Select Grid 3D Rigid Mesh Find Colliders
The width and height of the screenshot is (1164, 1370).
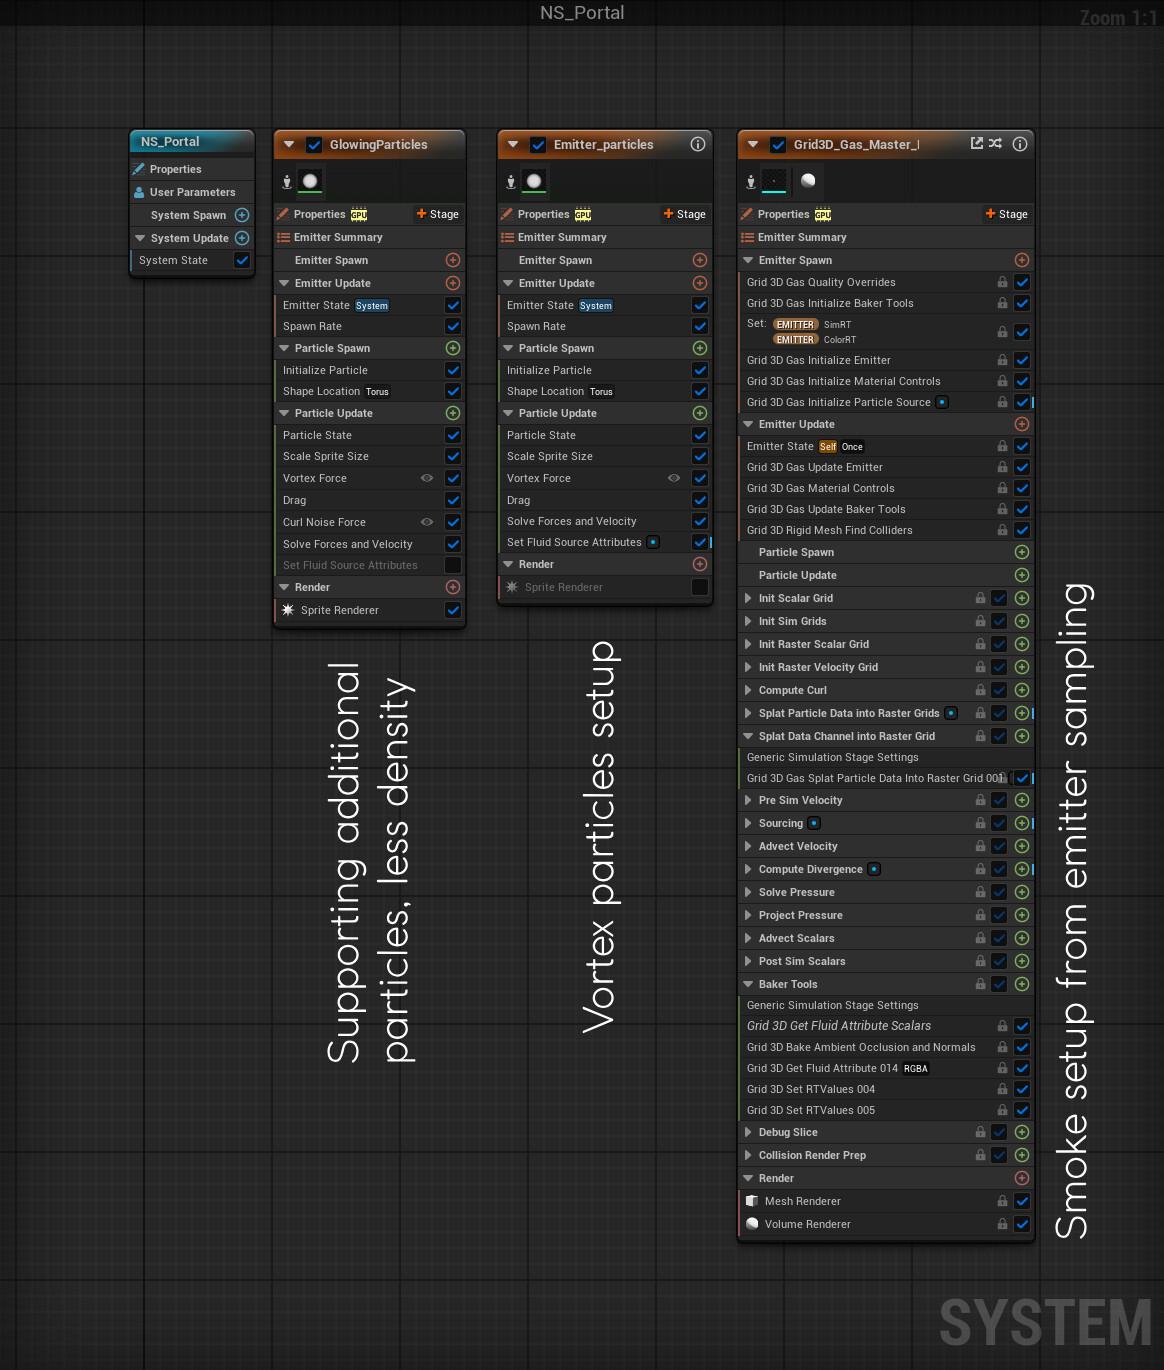[885, 530]
